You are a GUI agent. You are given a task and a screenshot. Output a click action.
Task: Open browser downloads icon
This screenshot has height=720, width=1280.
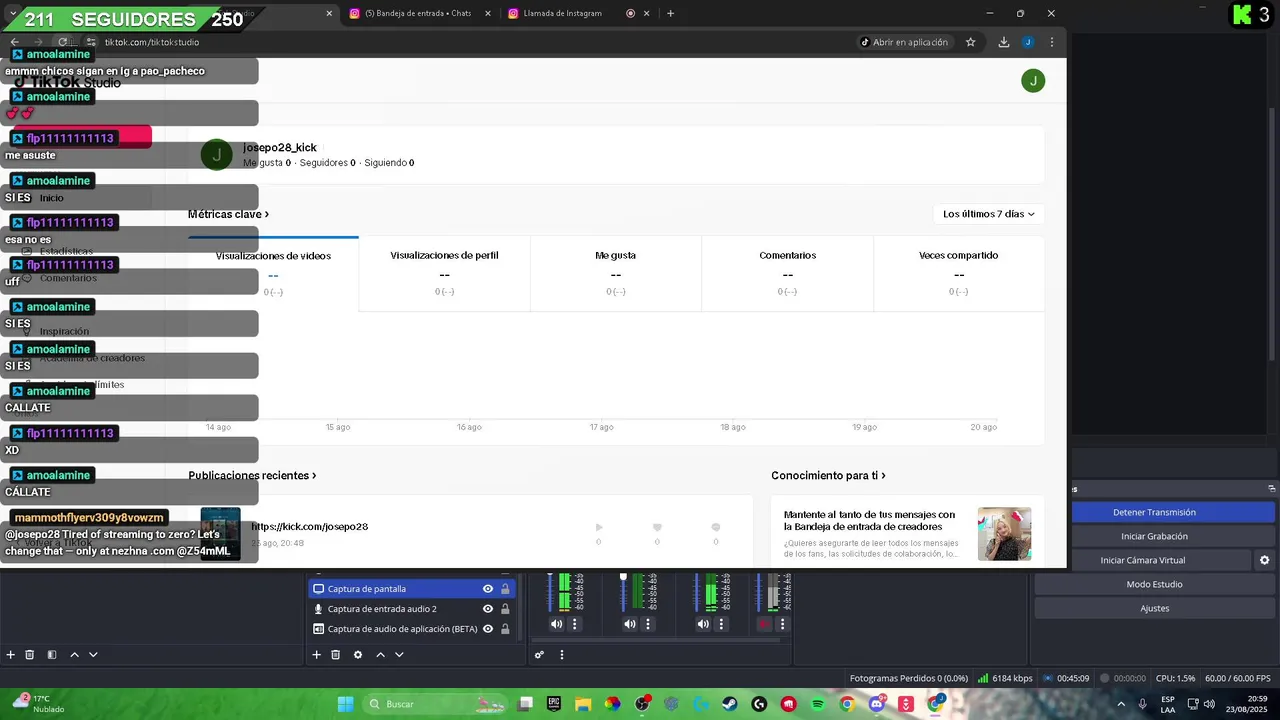(x=1004, y=42)
